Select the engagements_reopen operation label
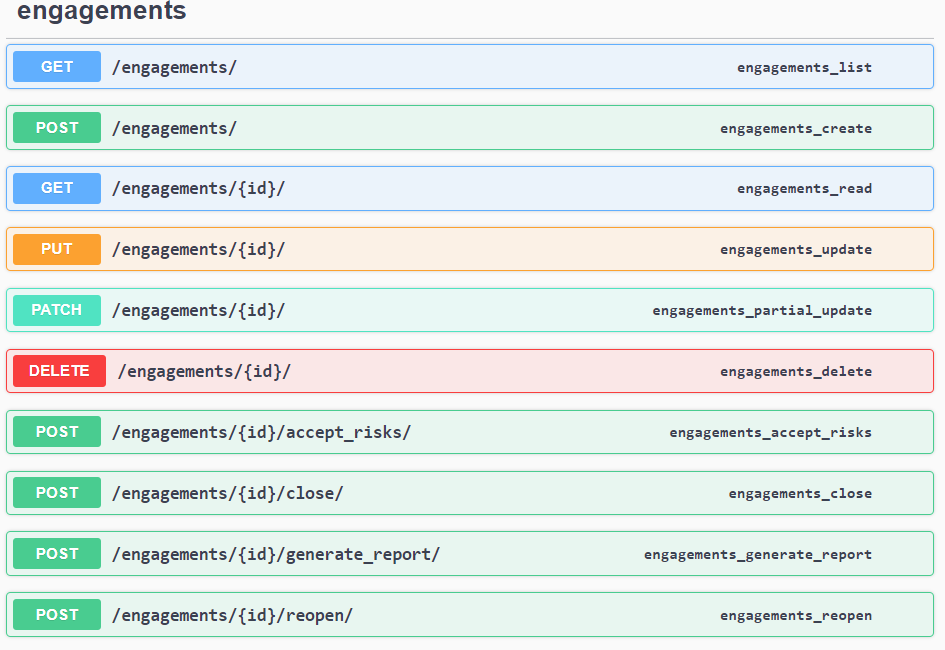The image size is (945, 650). click(795, 616)
